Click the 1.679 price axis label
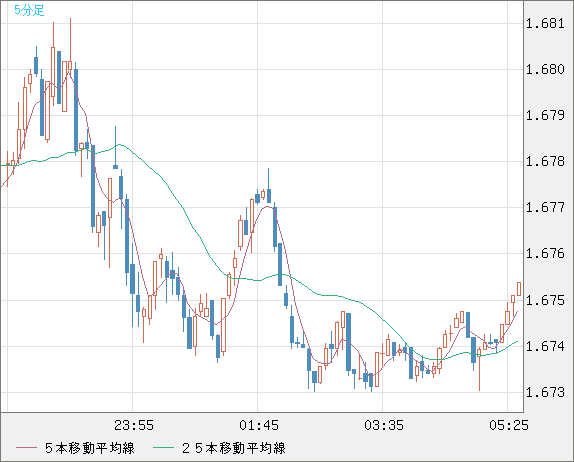 (545, 115)
